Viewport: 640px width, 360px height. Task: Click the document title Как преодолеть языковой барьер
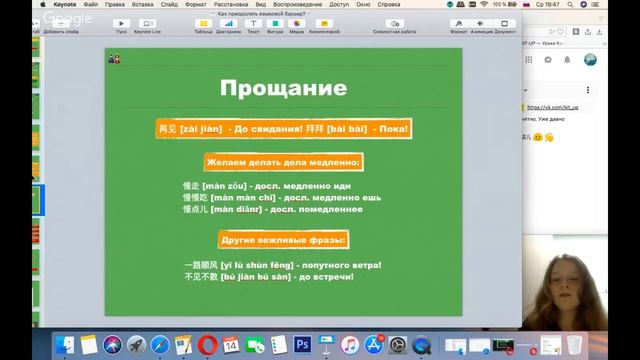pyautogui.click(x=261, y=14)
